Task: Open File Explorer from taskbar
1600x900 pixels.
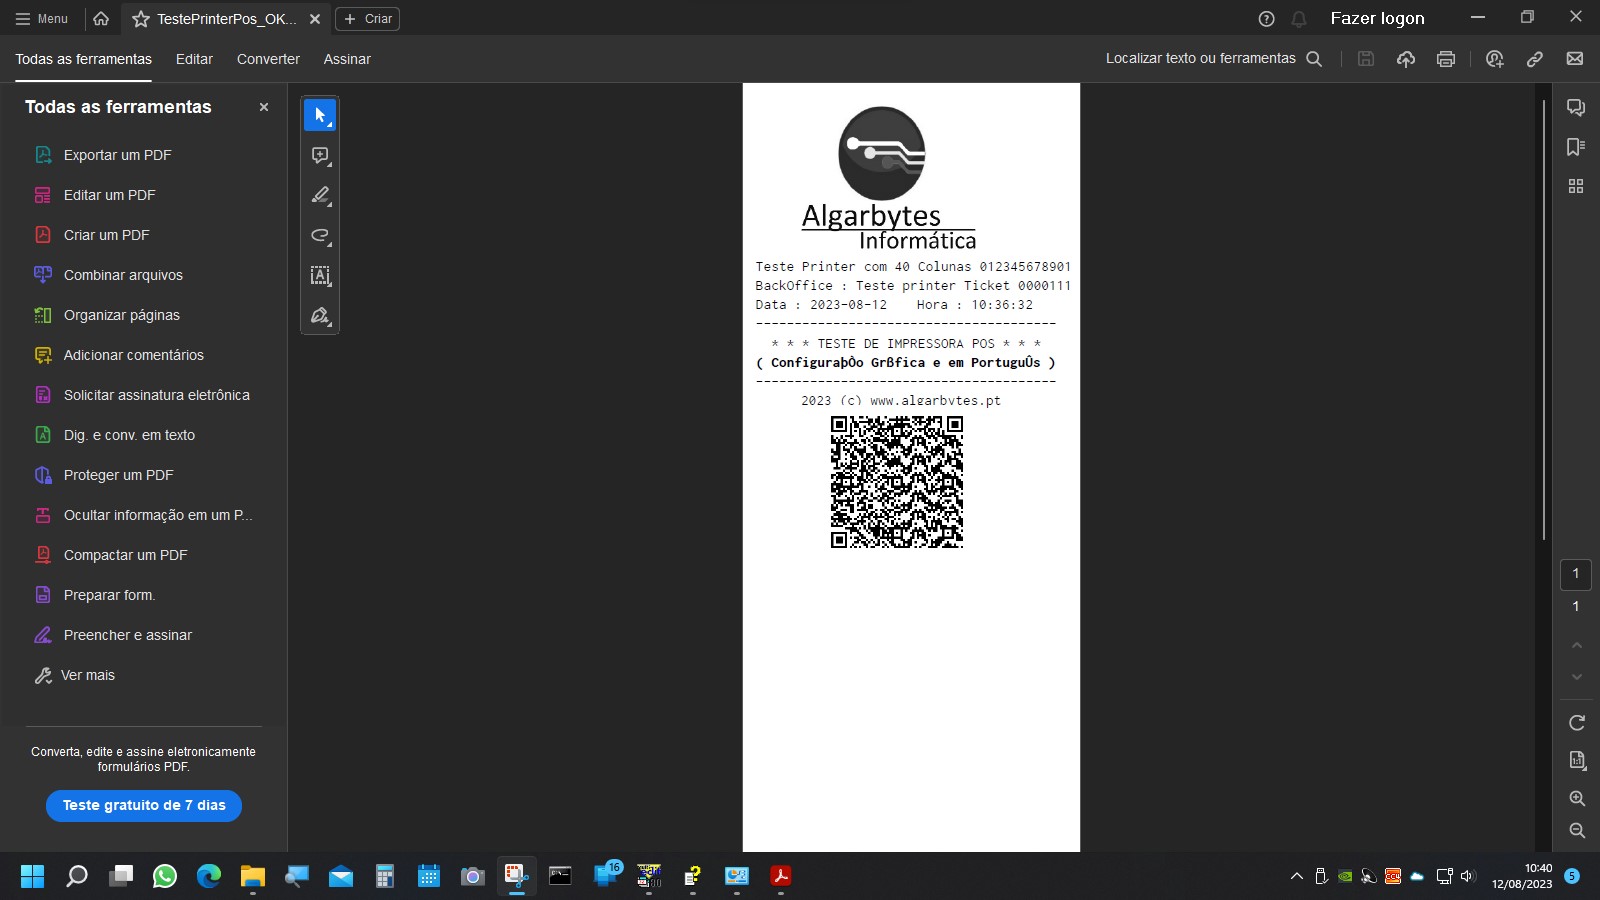Action: pos(253,876)
